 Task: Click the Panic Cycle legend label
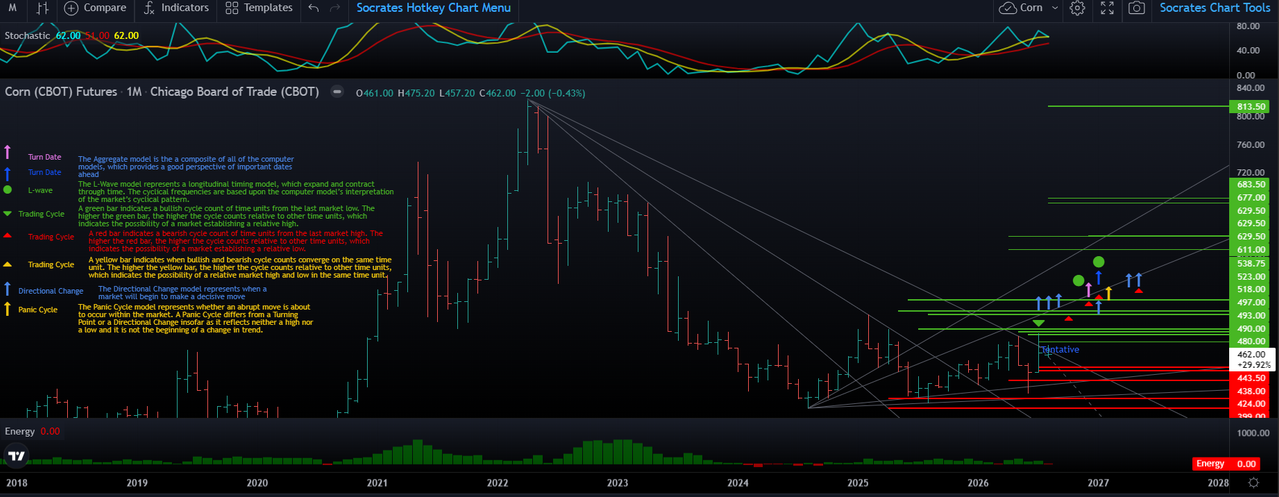pos(39,310)
